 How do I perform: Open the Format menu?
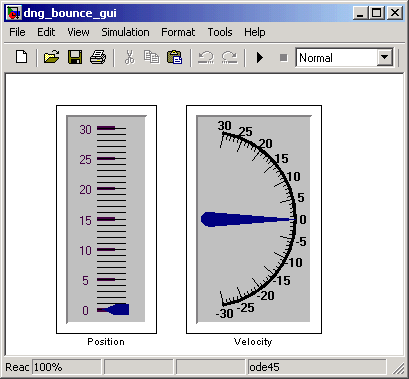[178, 32]
